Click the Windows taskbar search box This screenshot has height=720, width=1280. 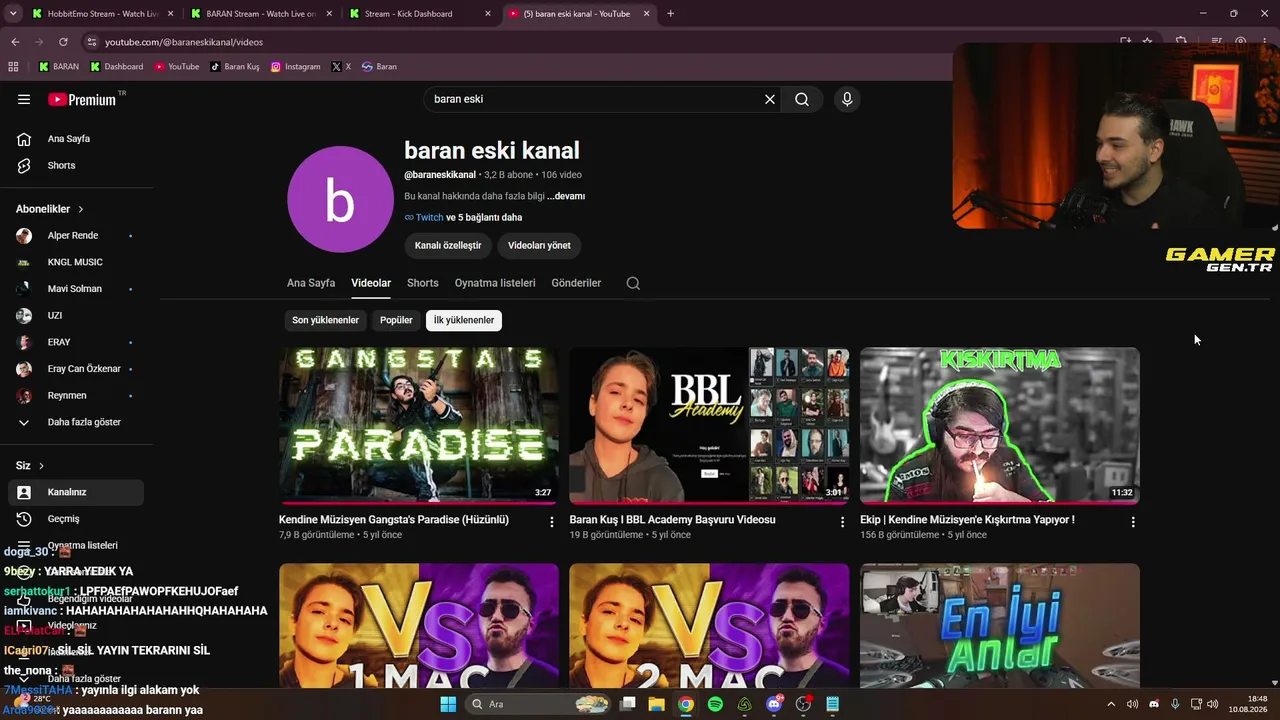539,704
